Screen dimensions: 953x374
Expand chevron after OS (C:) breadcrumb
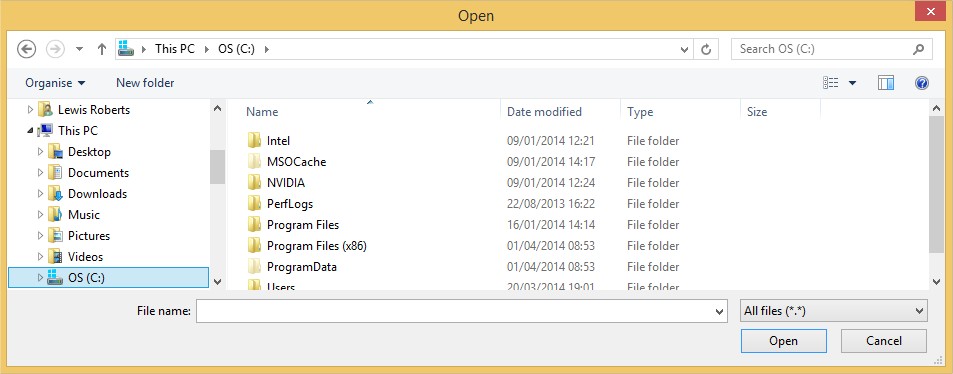(x=266, y=49)
